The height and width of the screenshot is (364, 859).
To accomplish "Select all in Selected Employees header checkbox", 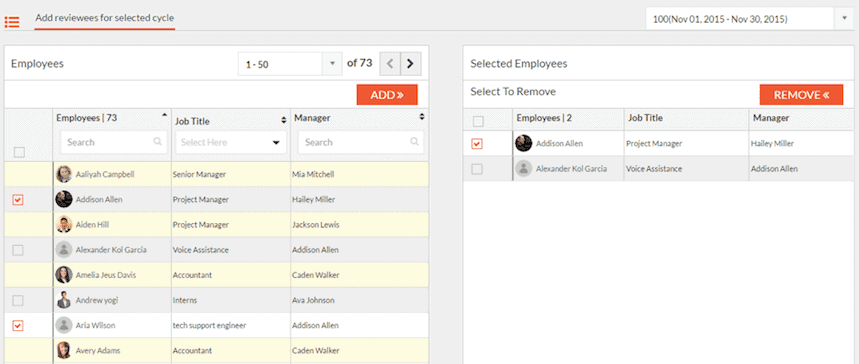I will tap(478, 121).
